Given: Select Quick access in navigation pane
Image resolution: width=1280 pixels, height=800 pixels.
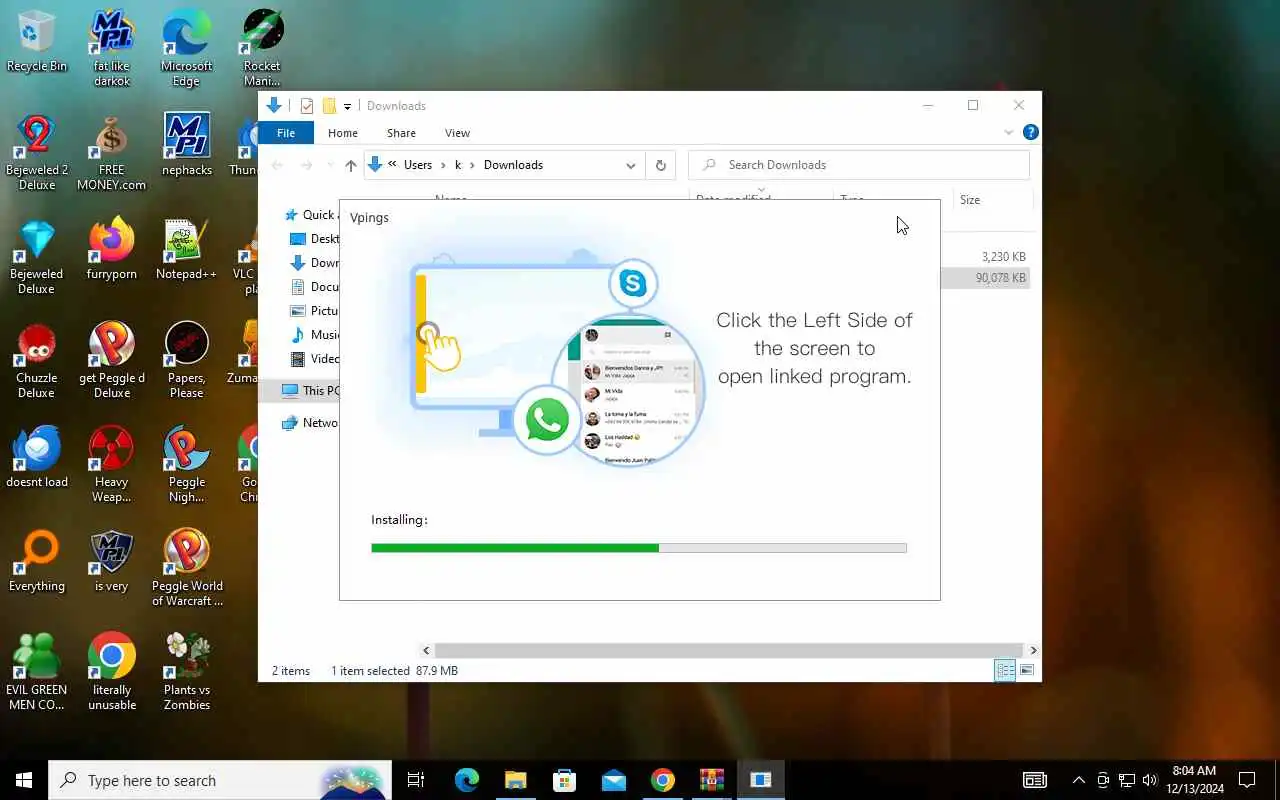Looking at the screenshot, I should [312, 215].
